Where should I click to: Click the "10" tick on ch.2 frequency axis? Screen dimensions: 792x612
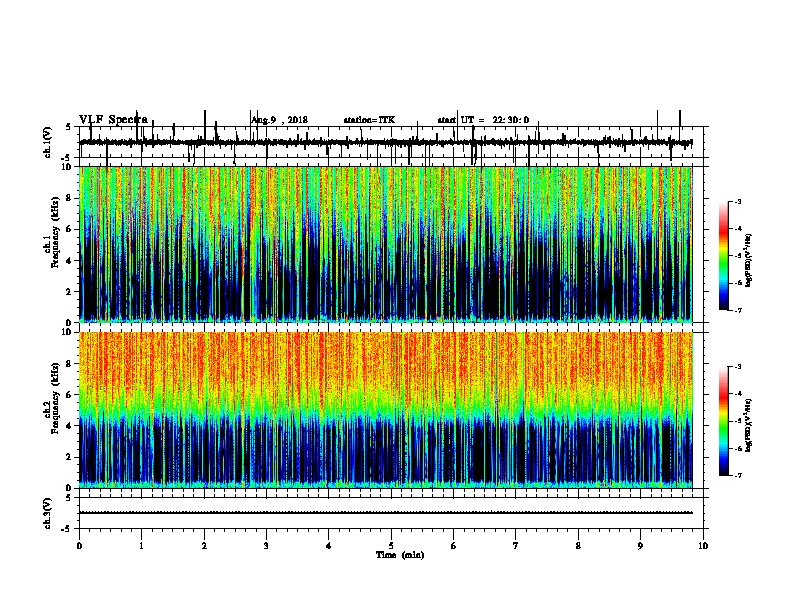pyautogui.click(x=68, y=332)
